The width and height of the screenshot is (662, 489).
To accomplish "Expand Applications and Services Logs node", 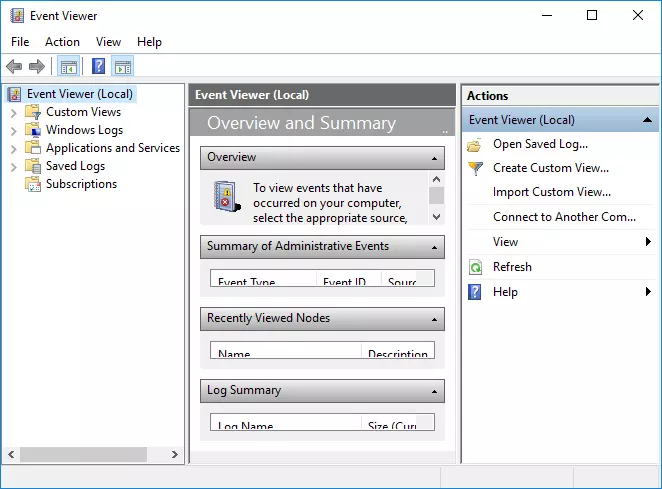I will (x=14, y=148).
